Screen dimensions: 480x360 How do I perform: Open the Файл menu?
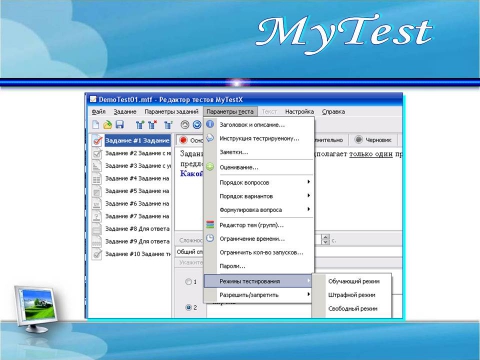(x=99, y=112)
